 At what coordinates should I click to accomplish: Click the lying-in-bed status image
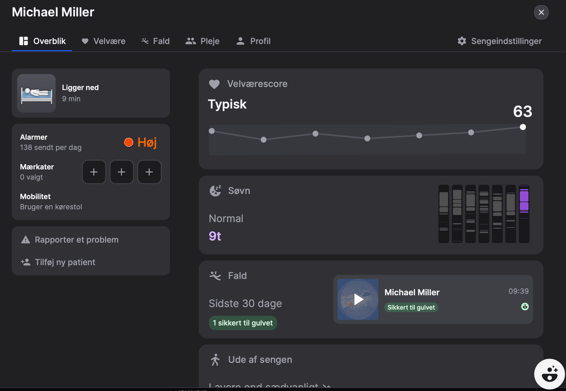pos(36,94)
